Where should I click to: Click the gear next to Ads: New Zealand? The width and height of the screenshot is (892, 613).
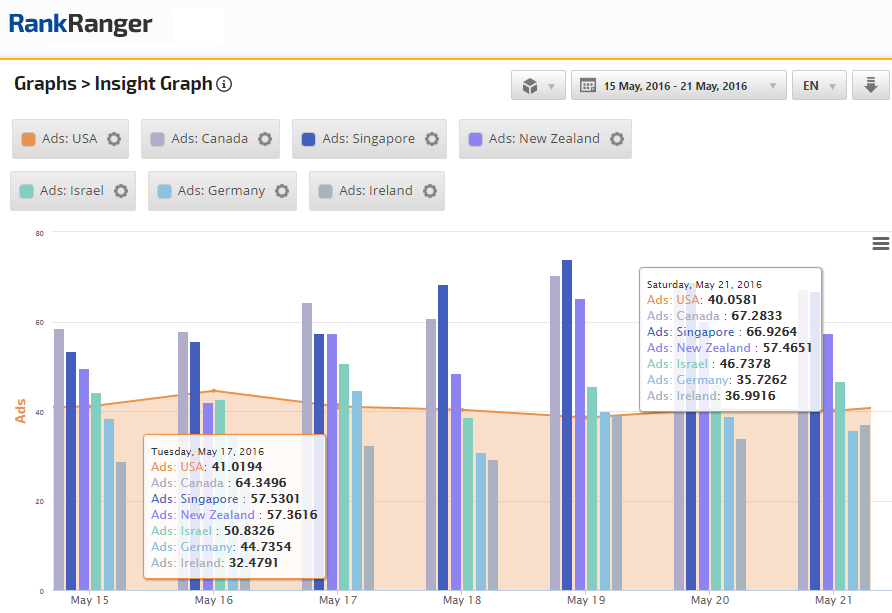(617, 139)
